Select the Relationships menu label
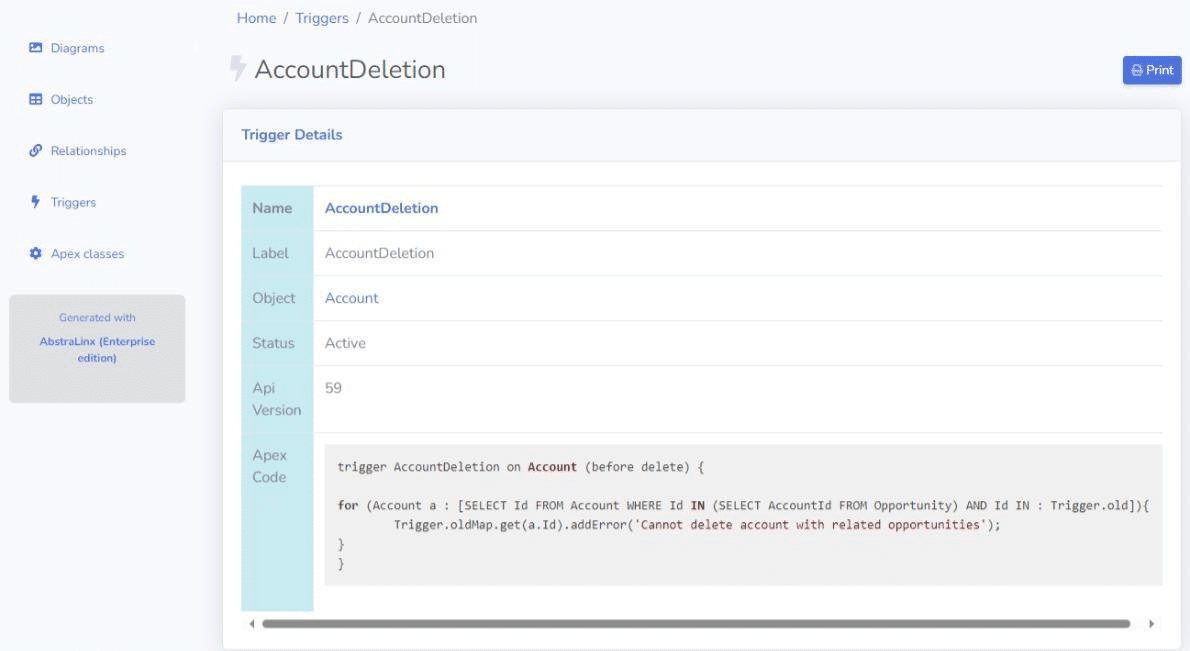The image size is (1190, 651). (89, 152)
